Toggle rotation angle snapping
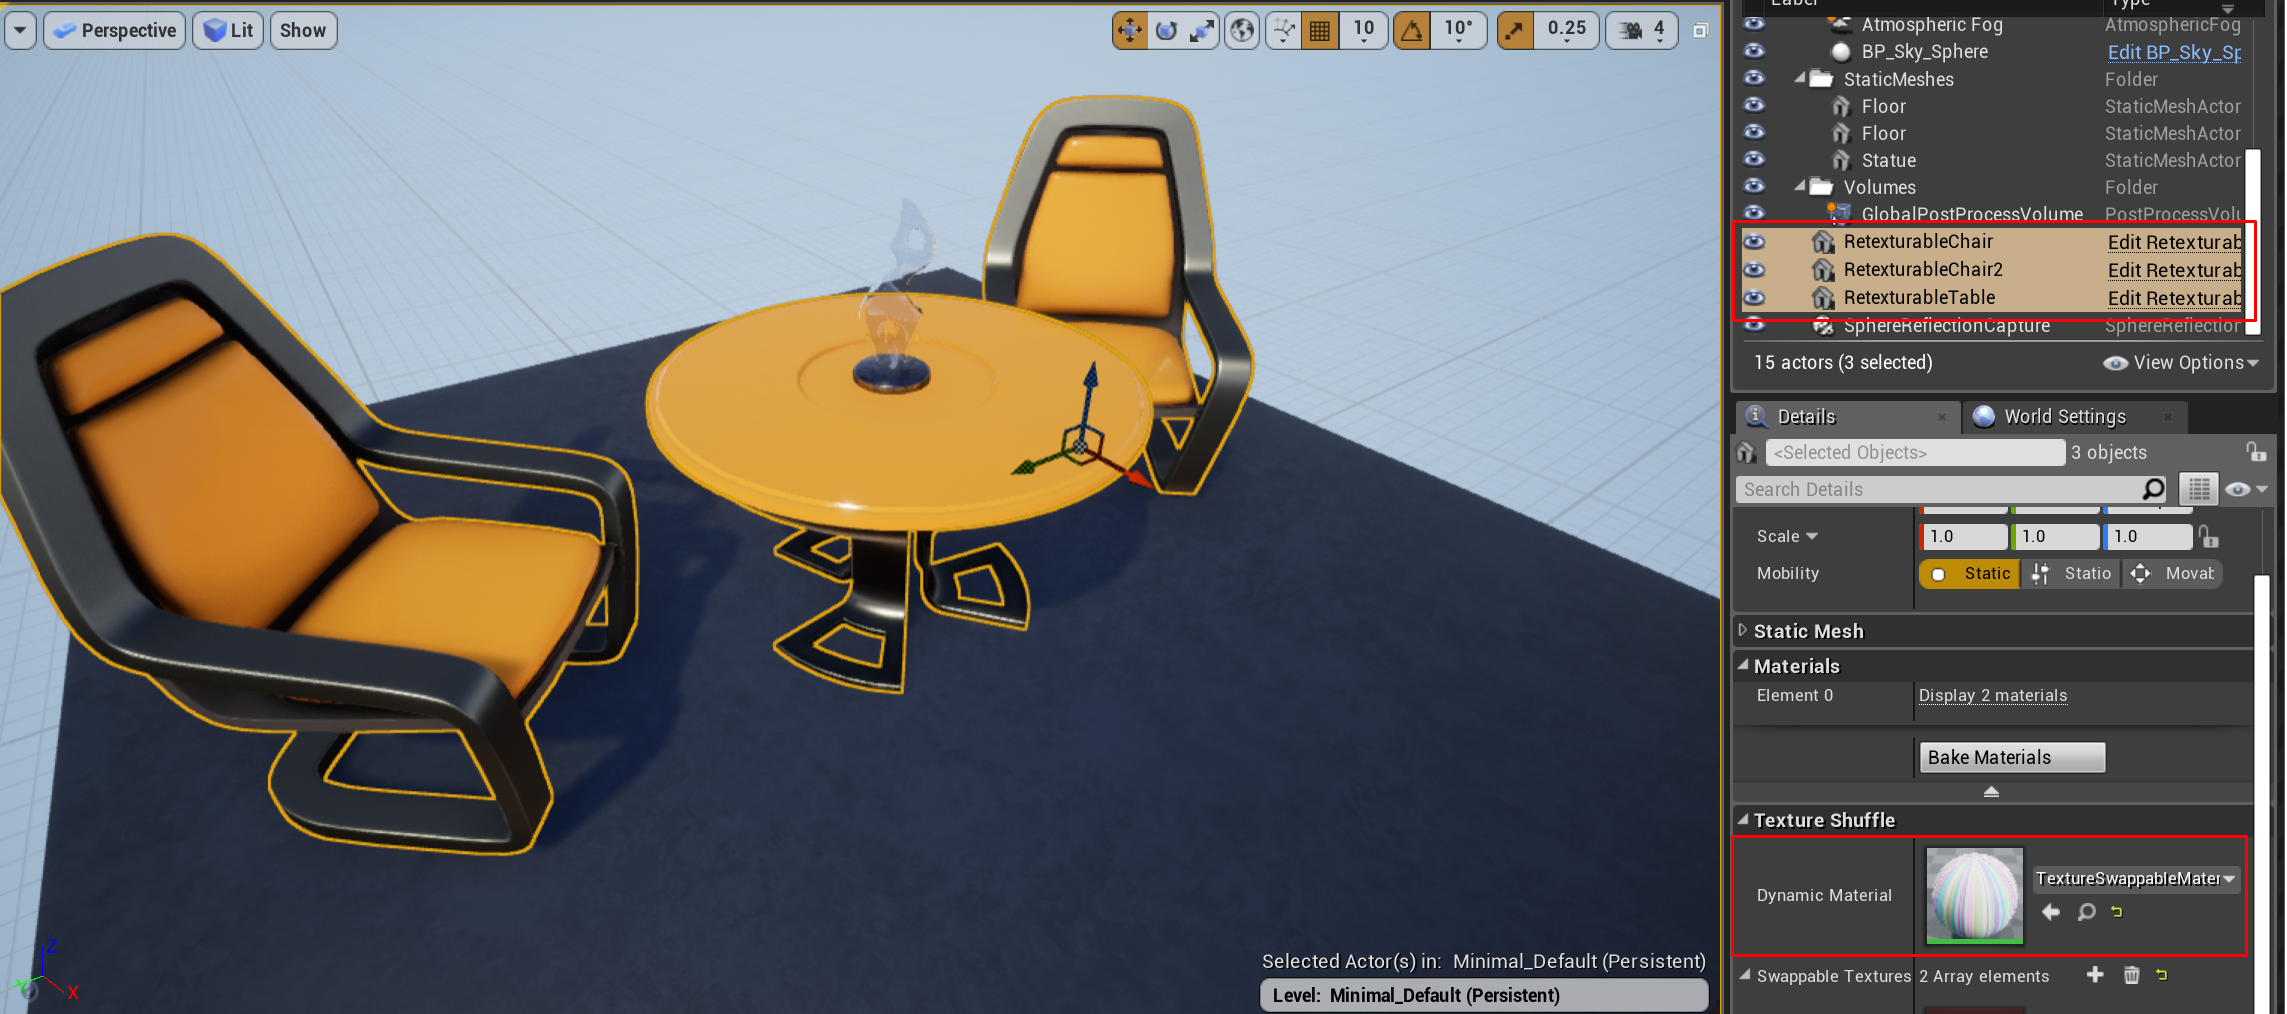Viewport: 2287px width, 1014px height. coord(1411,31)
